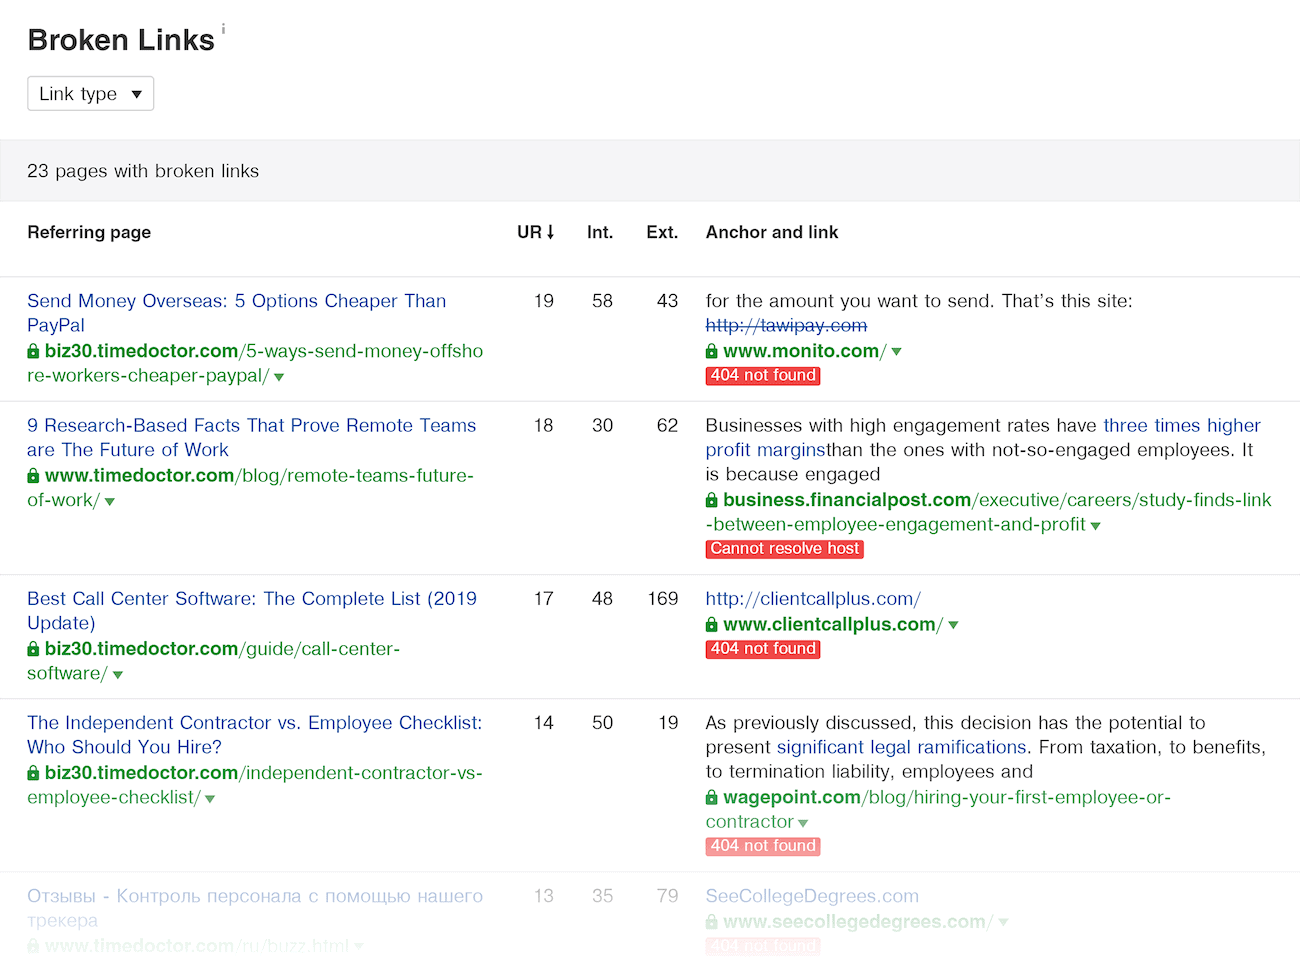The width and height of the screenshot is (1300, 972).
Task: Expand dropdown arrow next to www.clientcallplus.com
Action: pyautogui.click(x=953, y=625)
